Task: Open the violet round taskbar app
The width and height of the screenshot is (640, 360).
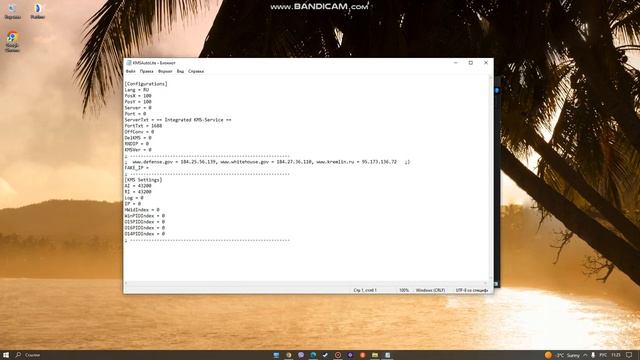Action: click(350, 355)
